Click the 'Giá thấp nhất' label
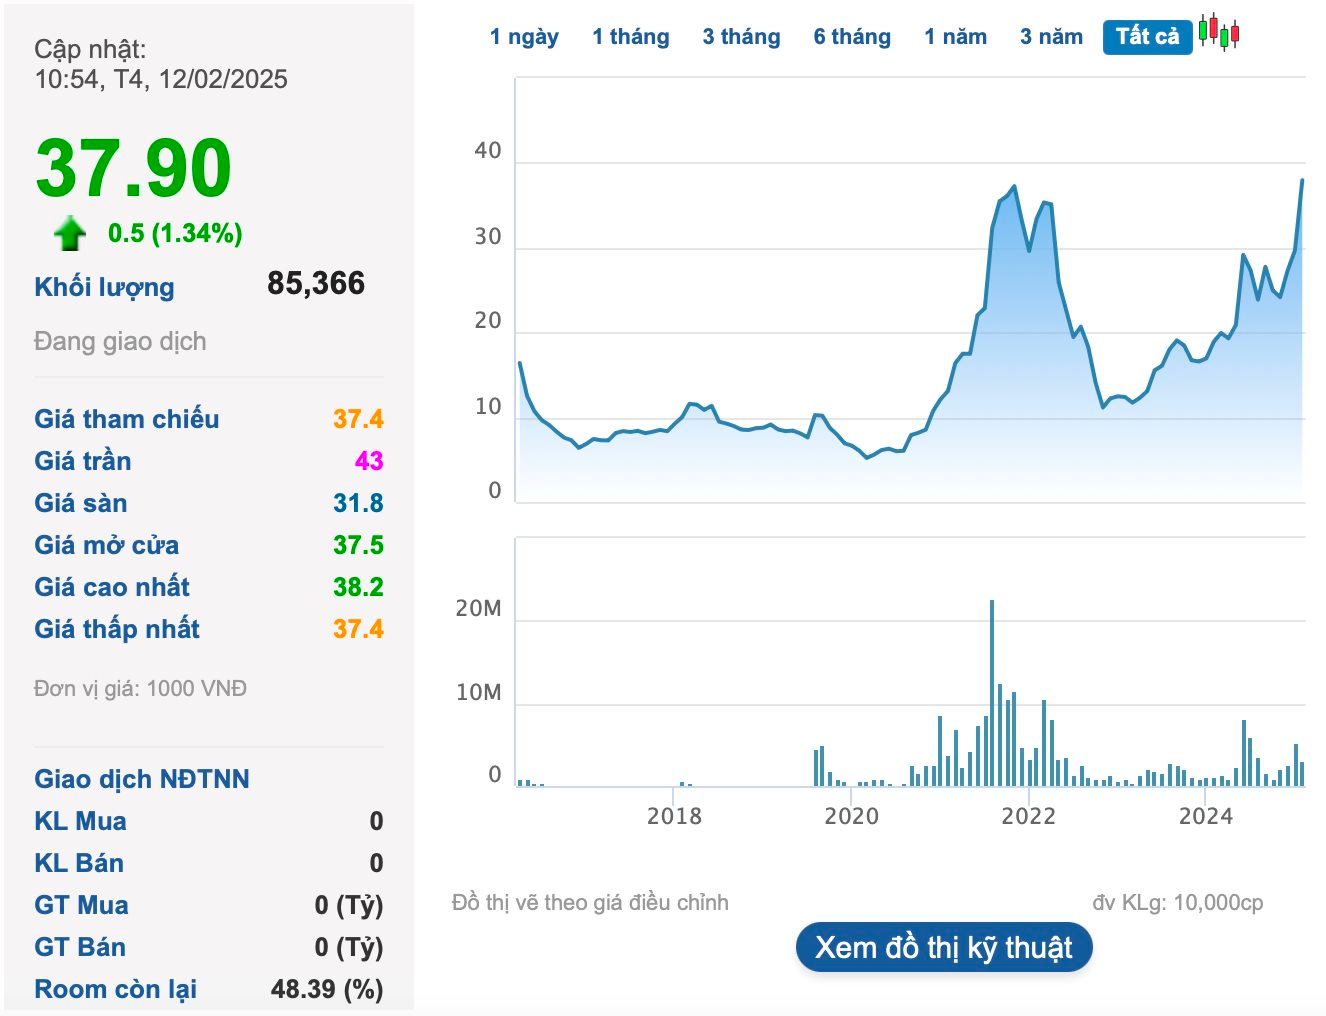 click(x=117, y=629)
